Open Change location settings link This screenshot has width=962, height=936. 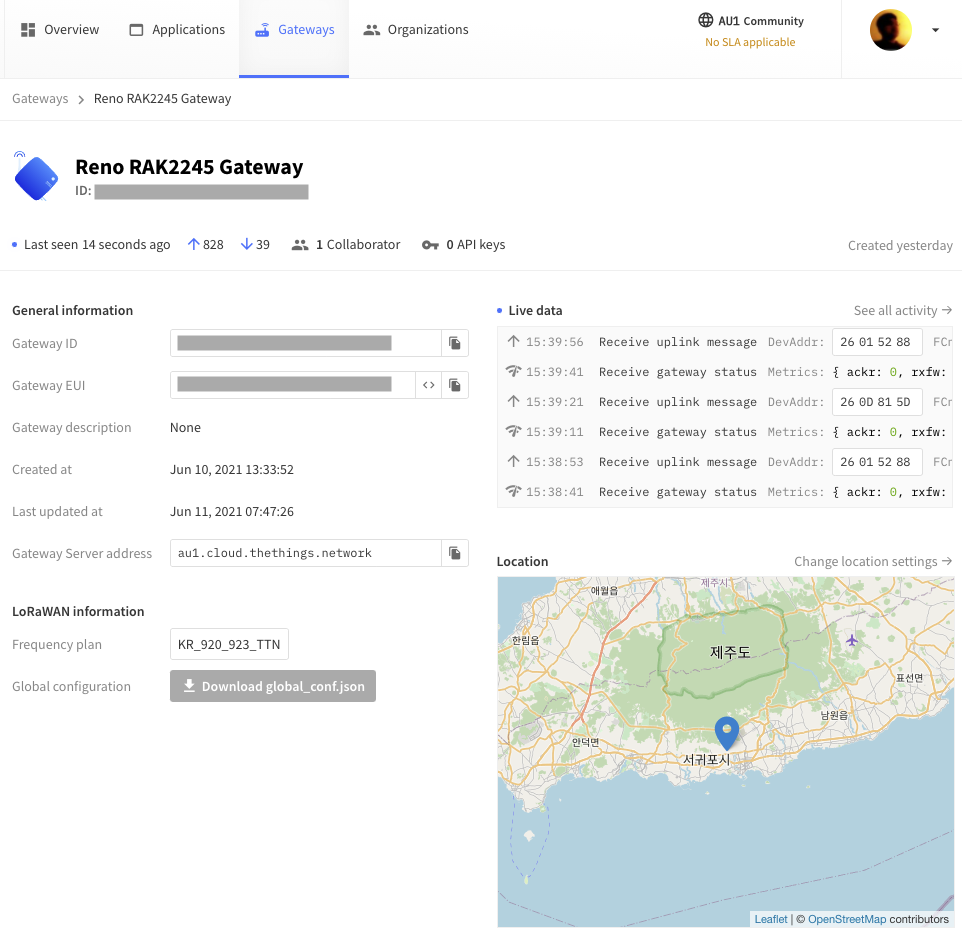pyautogui.click(x=872, y=561)
